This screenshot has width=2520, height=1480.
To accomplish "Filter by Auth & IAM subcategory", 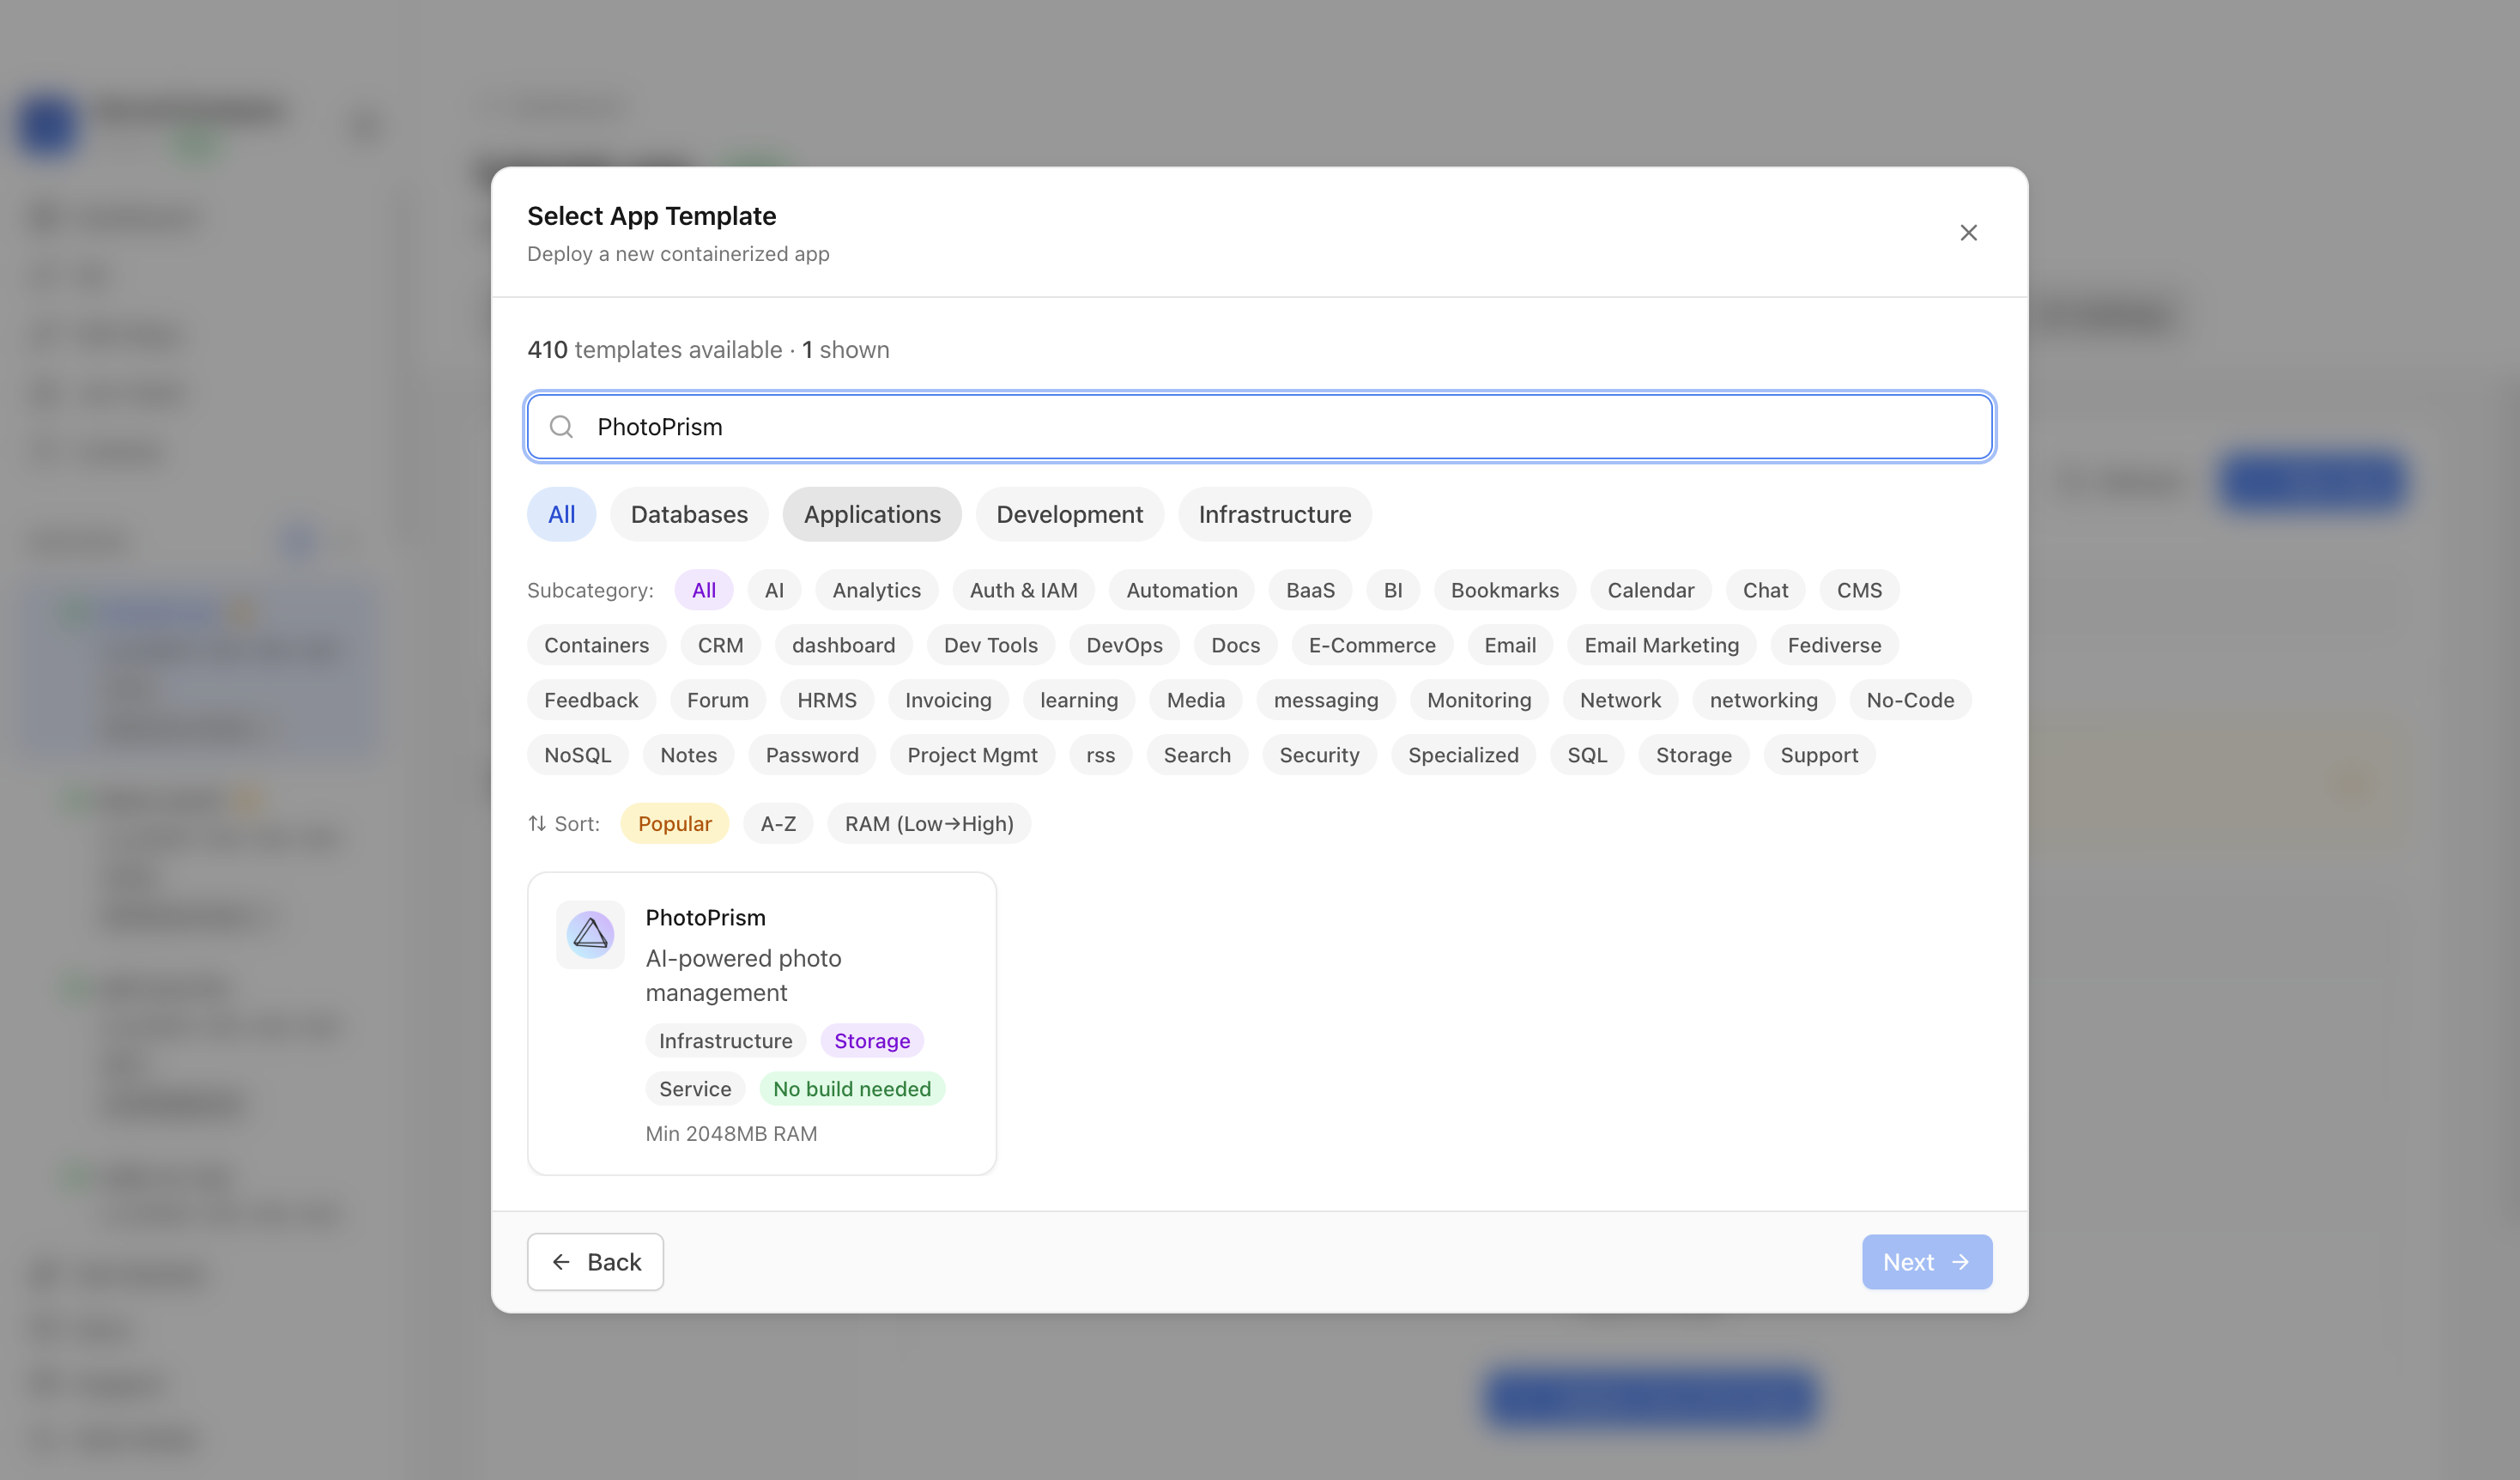I will coord(1024,590).
